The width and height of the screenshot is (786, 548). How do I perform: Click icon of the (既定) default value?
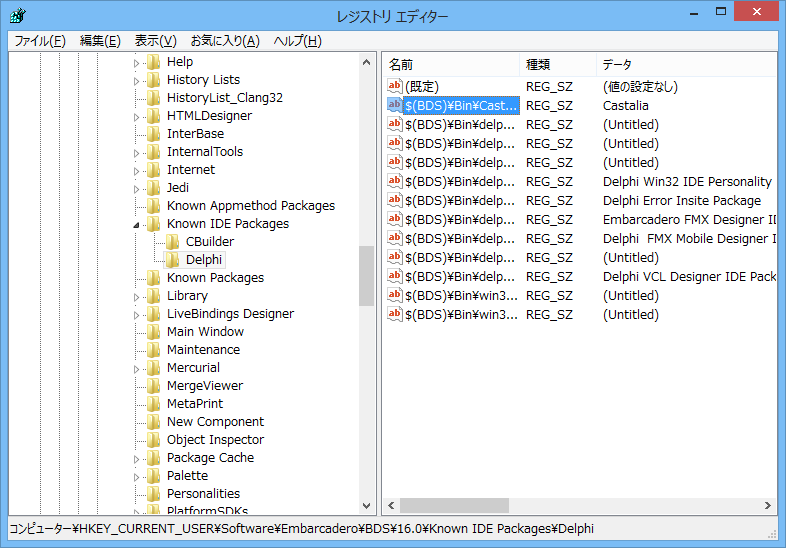394,86
